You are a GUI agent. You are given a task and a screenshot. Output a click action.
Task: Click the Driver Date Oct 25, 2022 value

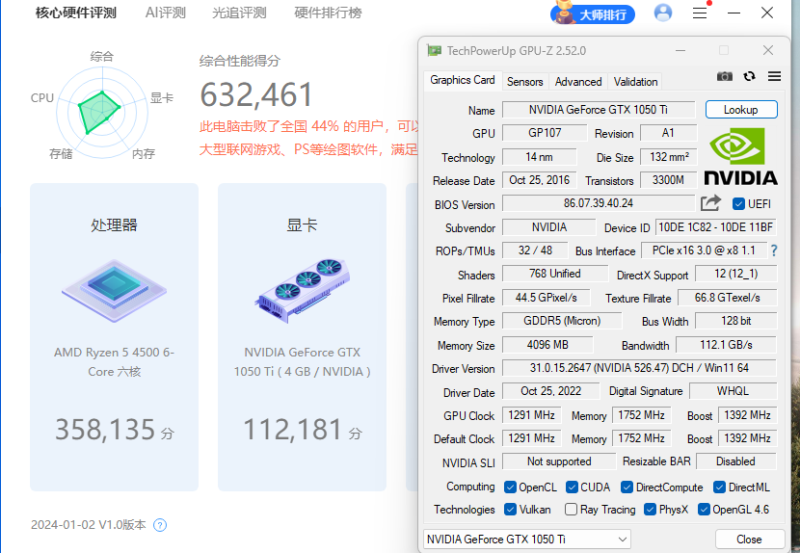click(551, 391)
